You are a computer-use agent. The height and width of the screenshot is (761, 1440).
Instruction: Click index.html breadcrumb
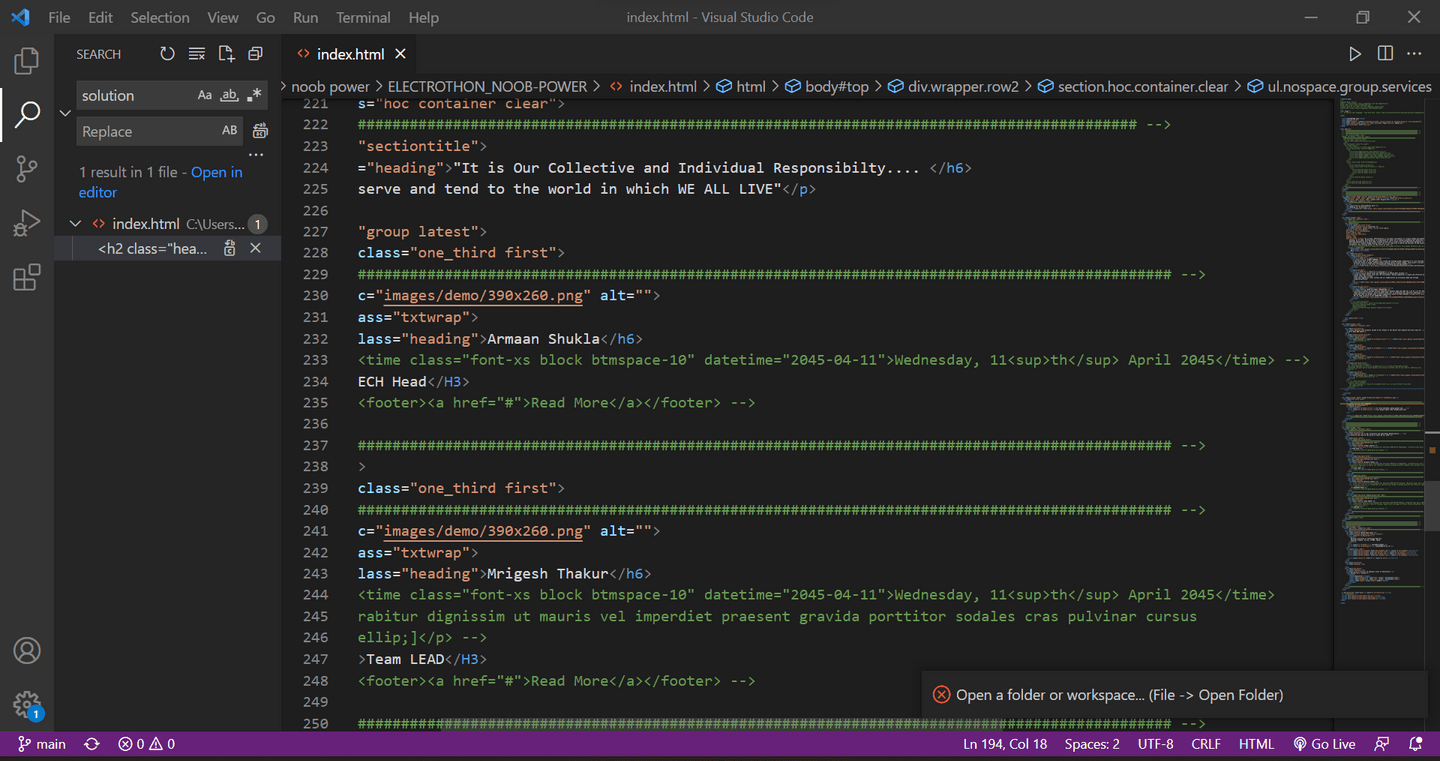(x=652, y=87)
